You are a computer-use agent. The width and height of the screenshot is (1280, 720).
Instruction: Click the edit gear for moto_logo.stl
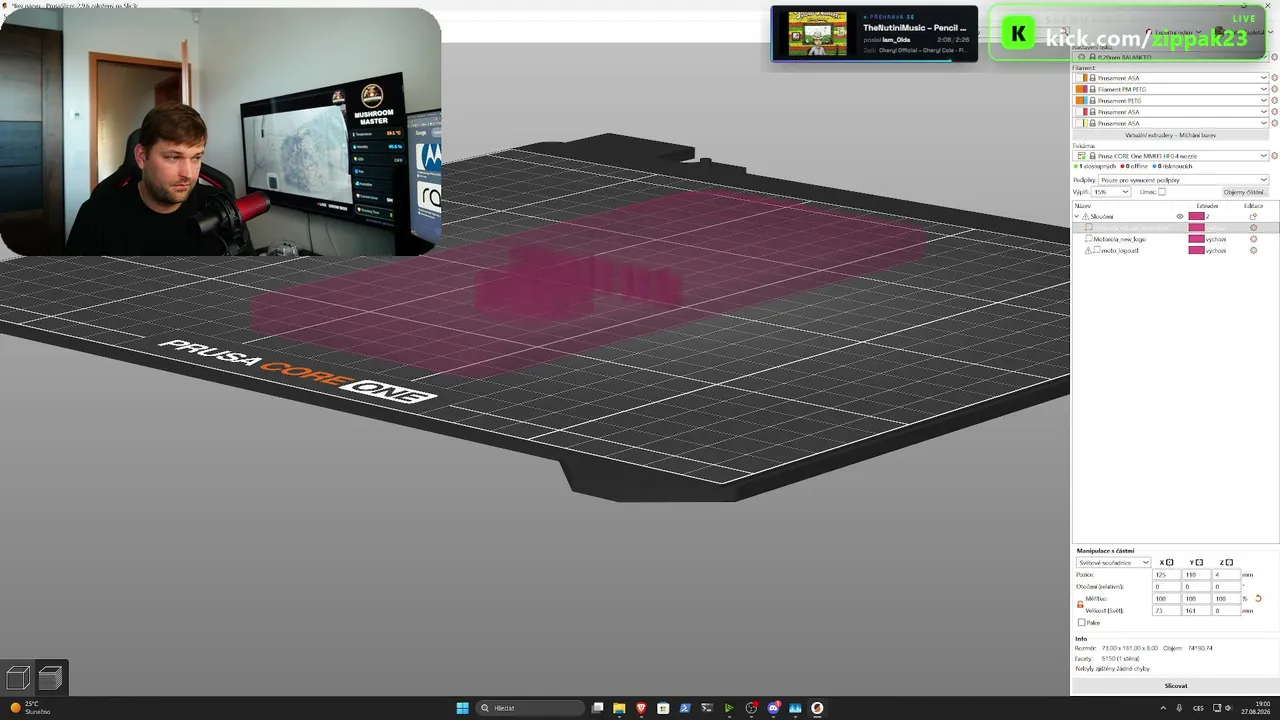click(x=1253, y=250)
